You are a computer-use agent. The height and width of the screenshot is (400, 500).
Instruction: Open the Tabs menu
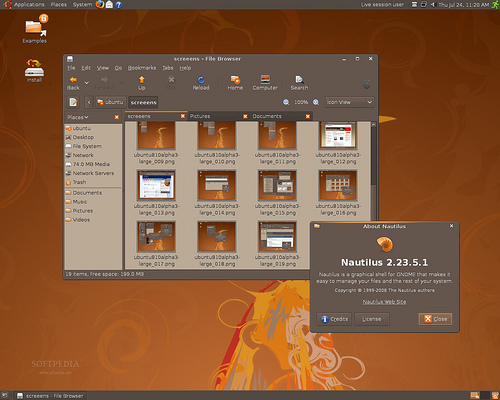(x=168, y=68)
